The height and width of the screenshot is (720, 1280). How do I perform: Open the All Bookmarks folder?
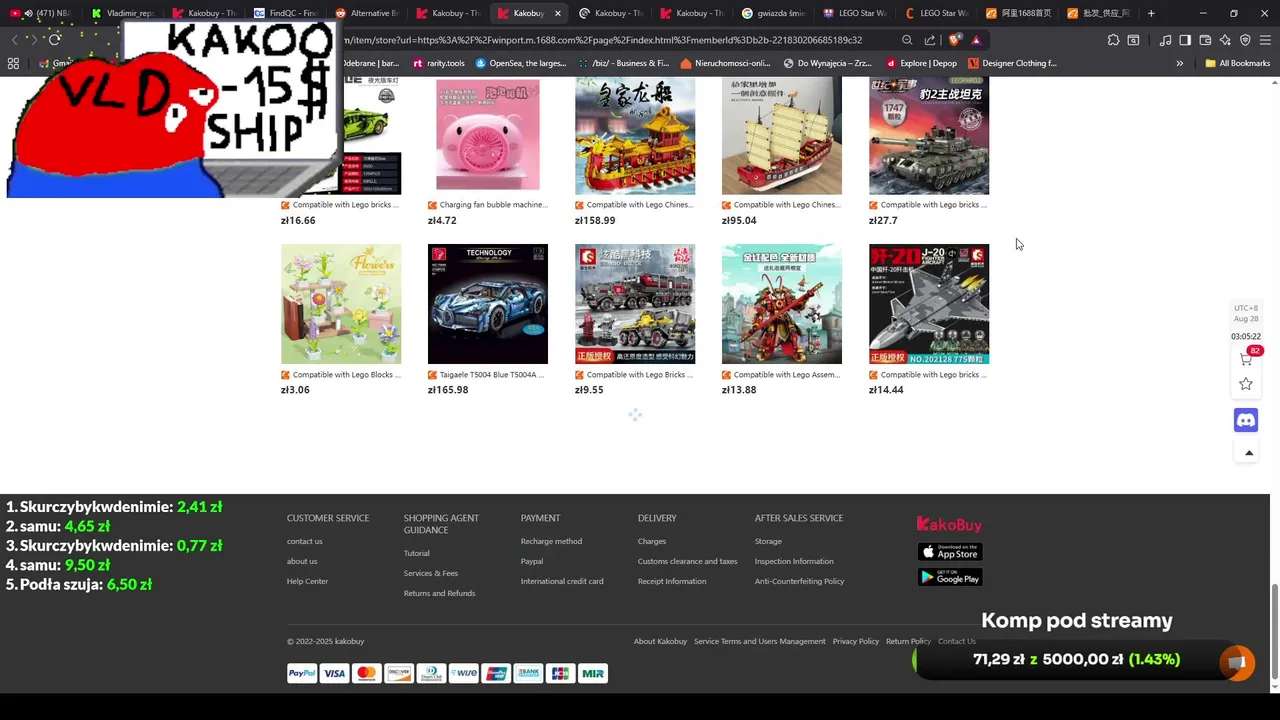click(1238, 63)
